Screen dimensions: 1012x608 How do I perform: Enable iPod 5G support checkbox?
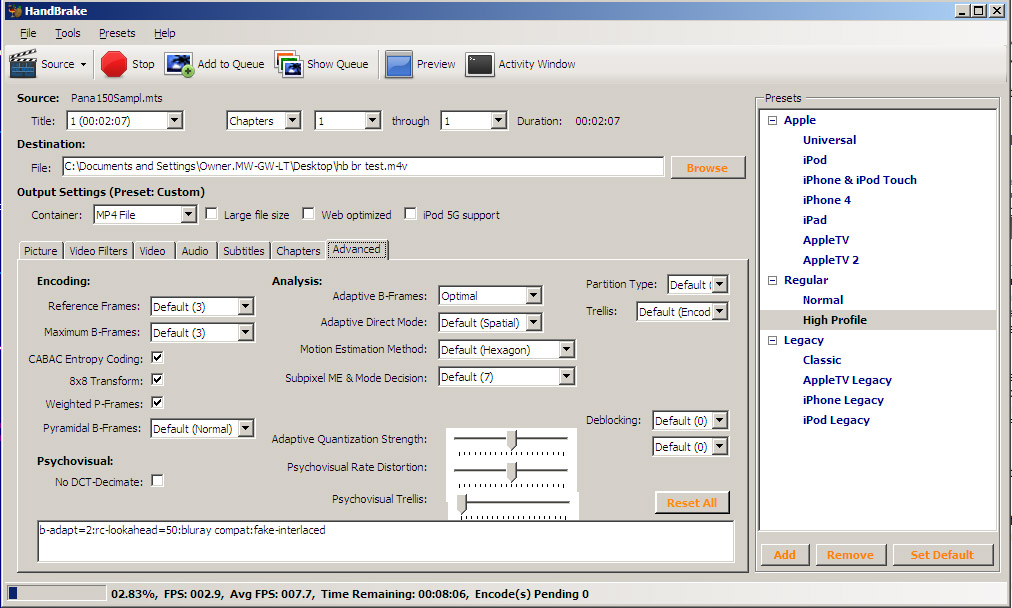pyautogui.click(x=410, y=214)
